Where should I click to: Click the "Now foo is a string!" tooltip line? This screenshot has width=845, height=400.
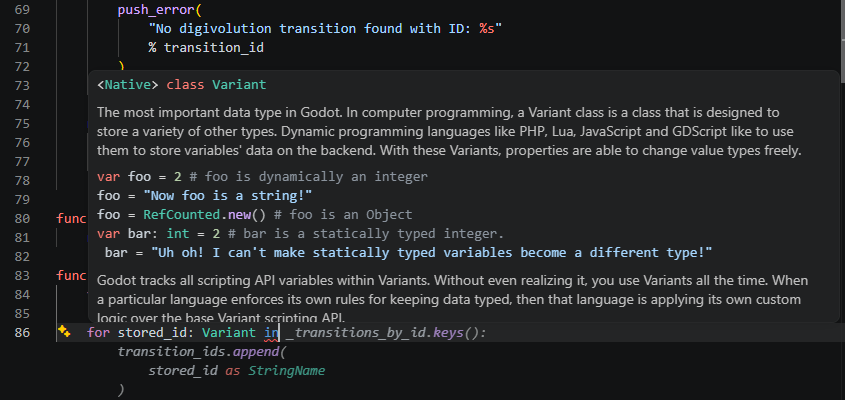205,195
